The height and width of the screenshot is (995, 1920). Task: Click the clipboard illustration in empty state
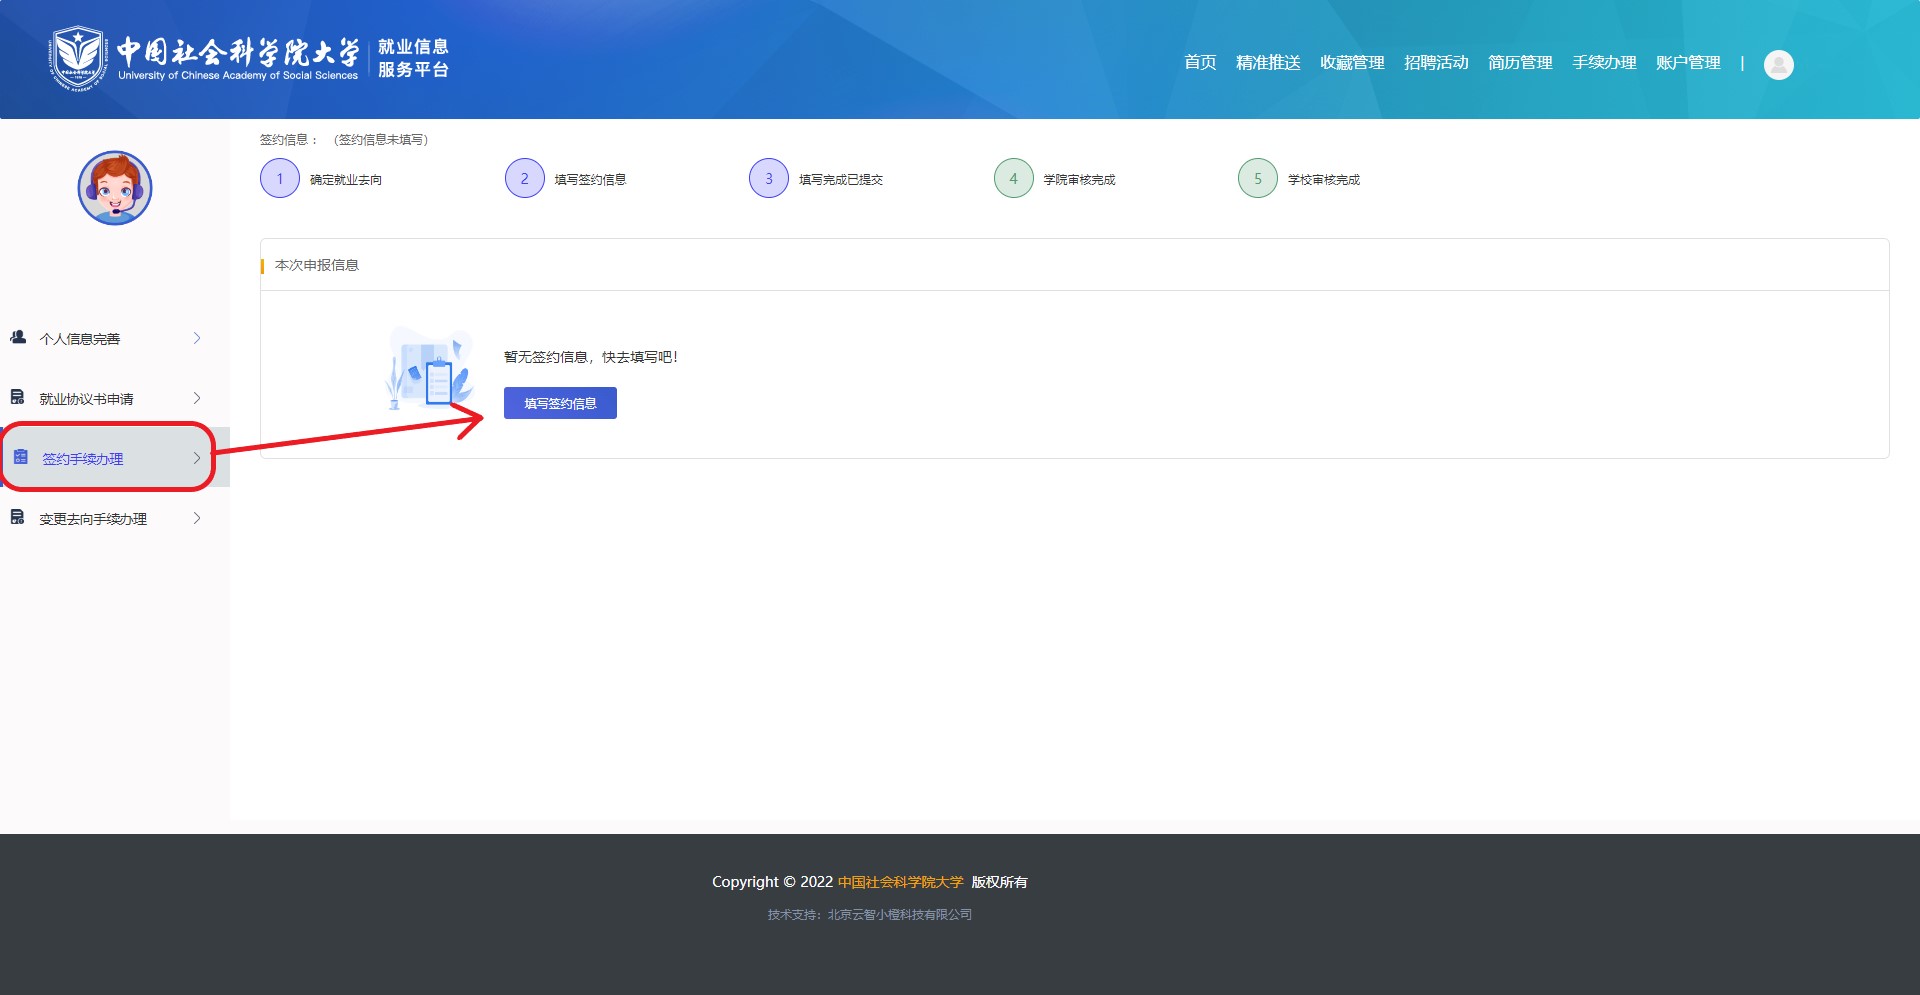pos(429,369)
